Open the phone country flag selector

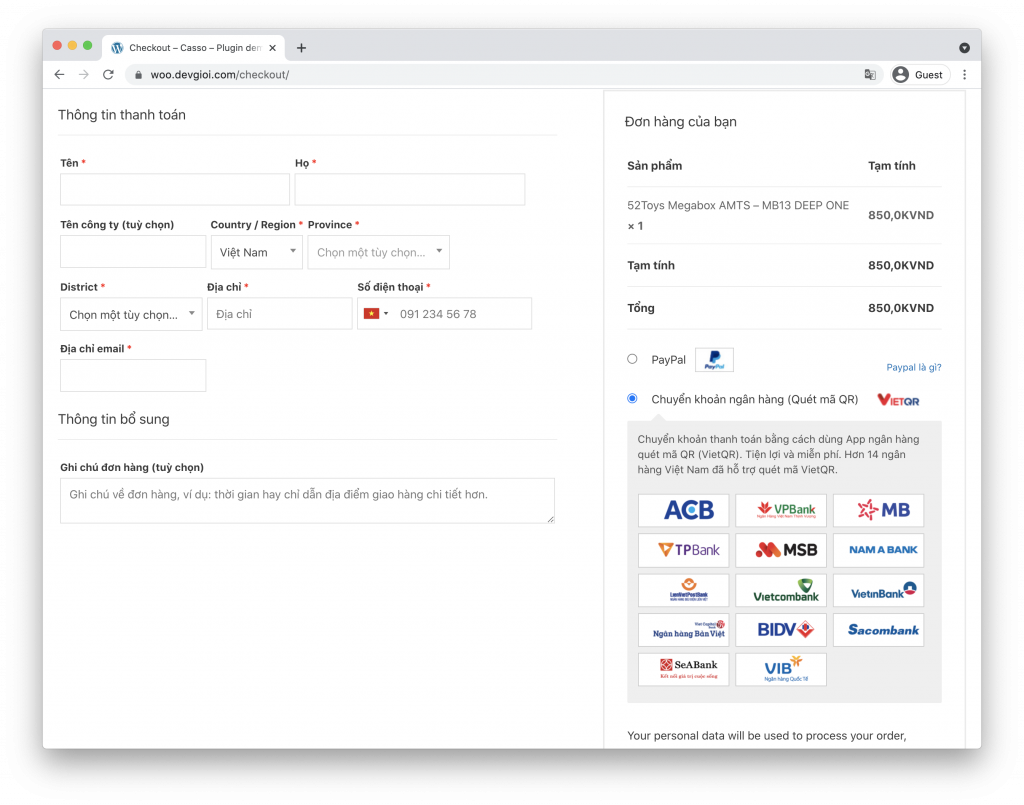(x=376, y=314)
